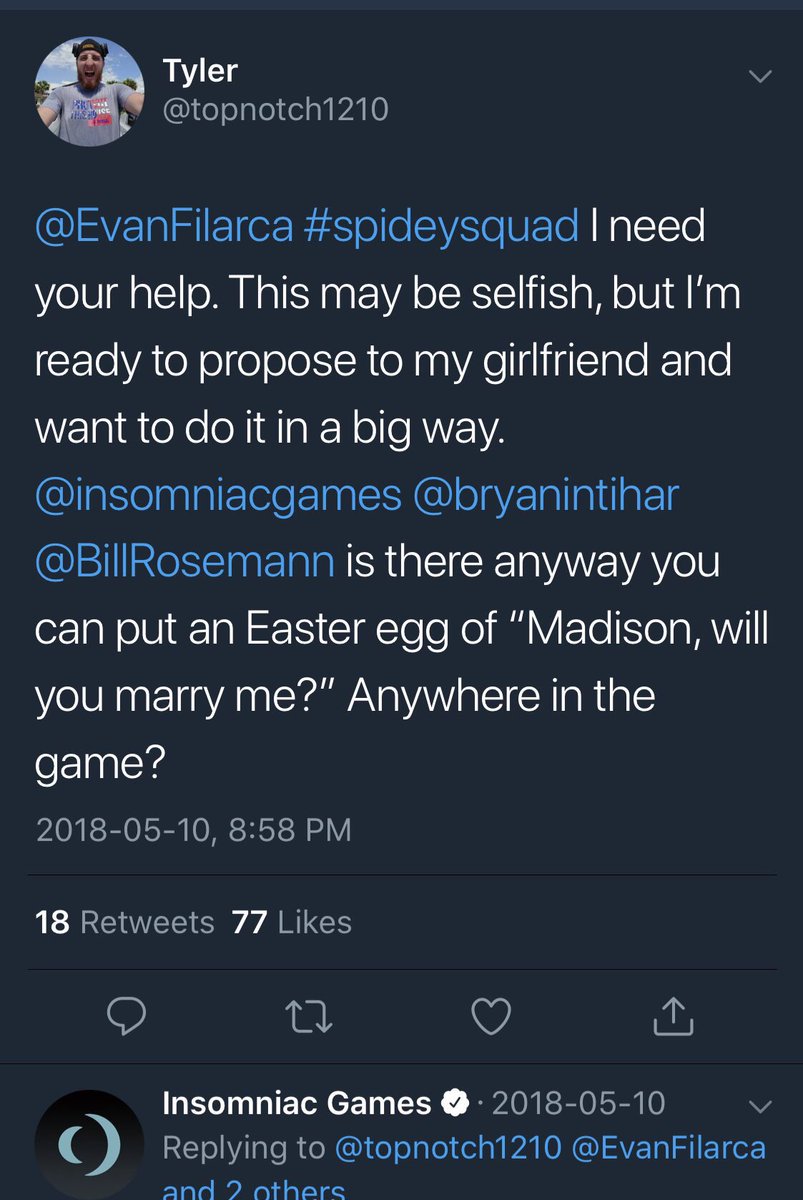The height and width of the screenshot is (1200, 803).
Task: Open the @topnotch1210 handle under Tyler
Action: pos(275,109)
